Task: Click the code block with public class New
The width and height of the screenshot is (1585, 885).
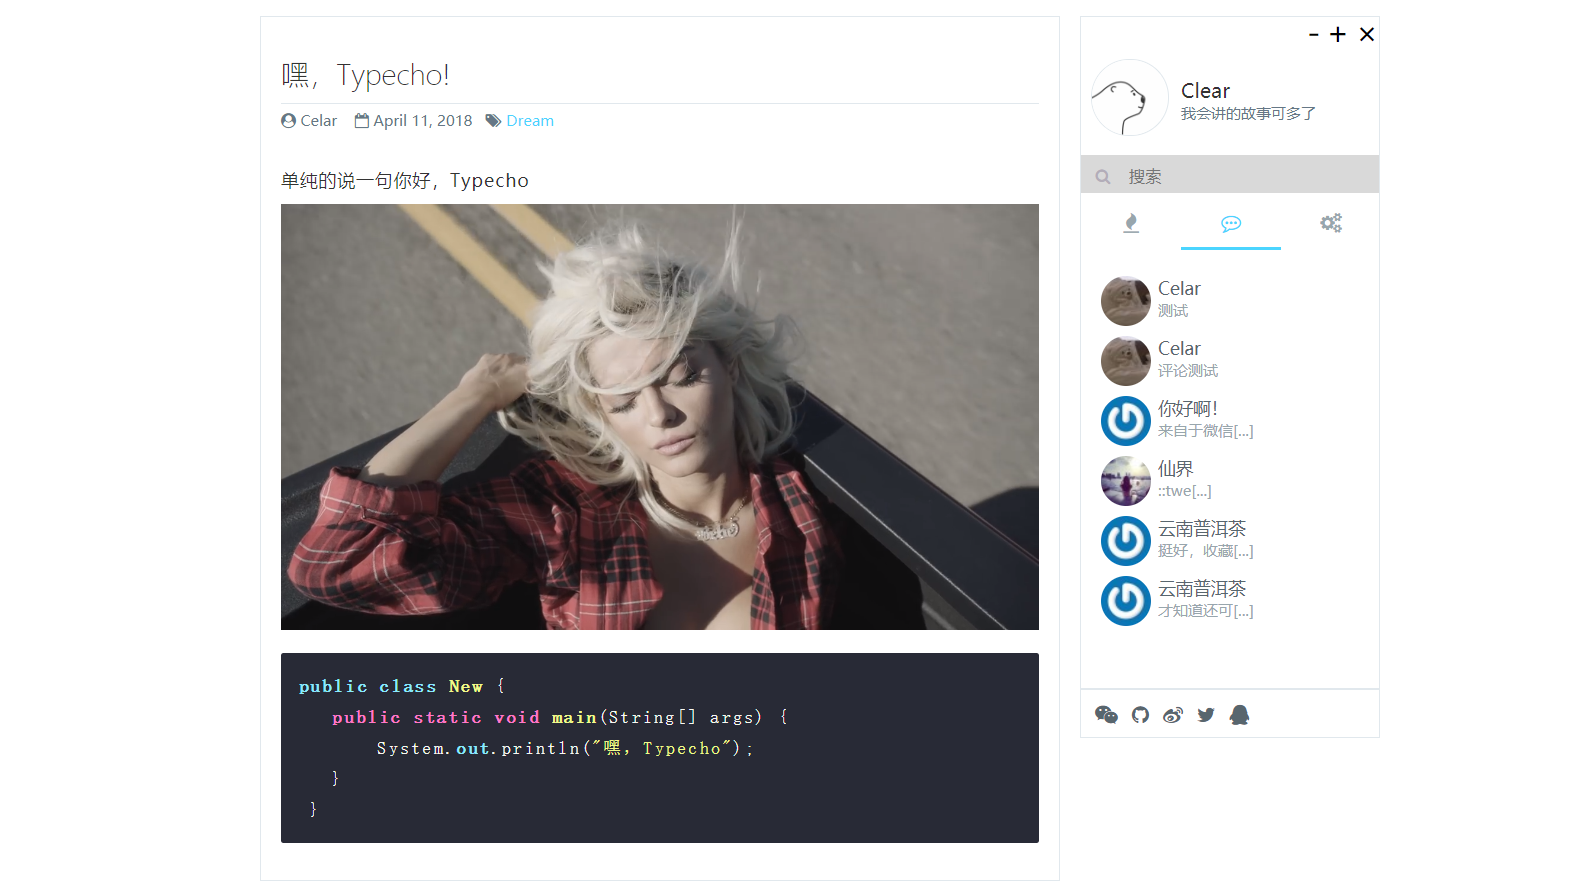Action: click(660, 748)
